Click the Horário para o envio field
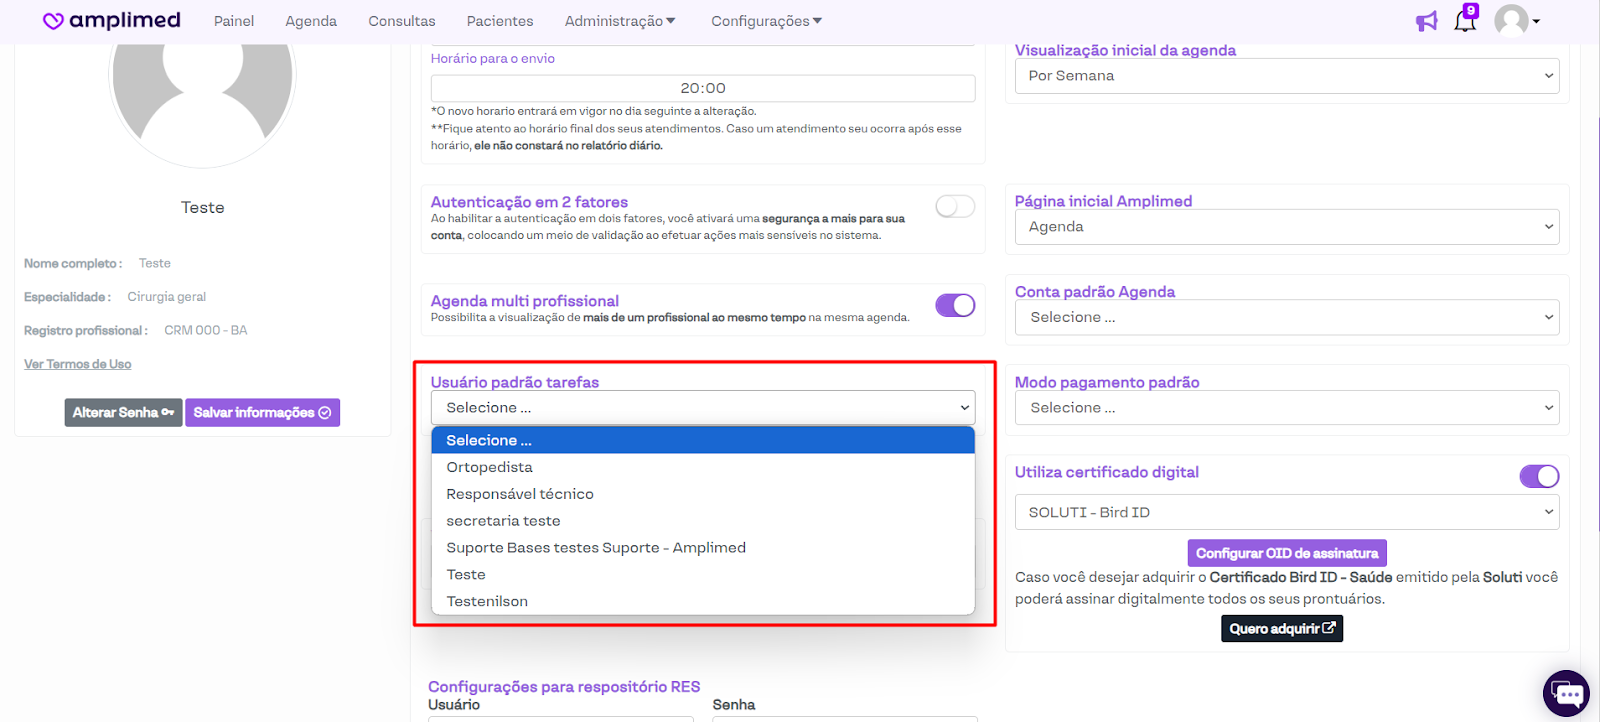 point(703,88)
